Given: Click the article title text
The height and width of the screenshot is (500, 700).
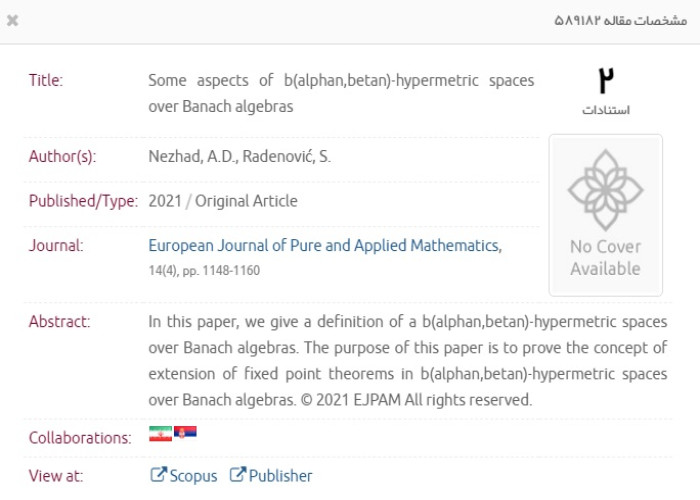Looking at the screenshot, I should click(340, 92).
